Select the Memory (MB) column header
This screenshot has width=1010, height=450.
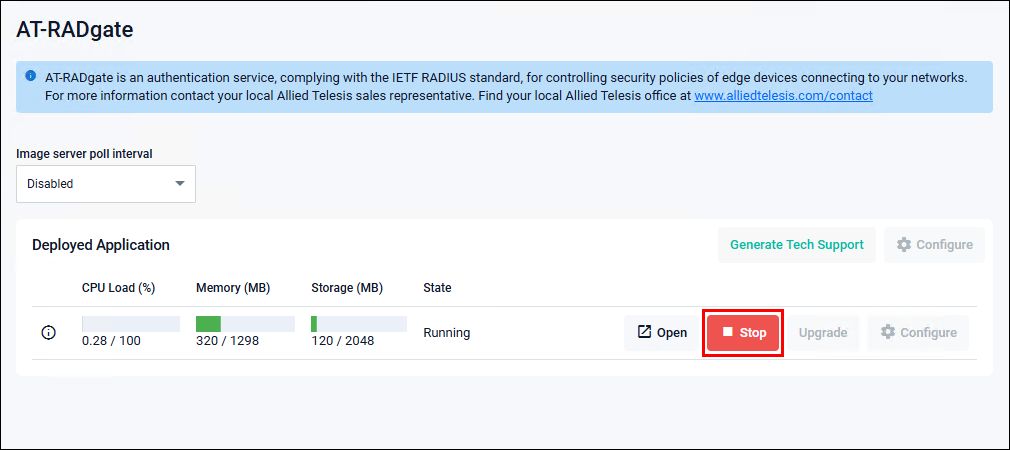point(233,288)
